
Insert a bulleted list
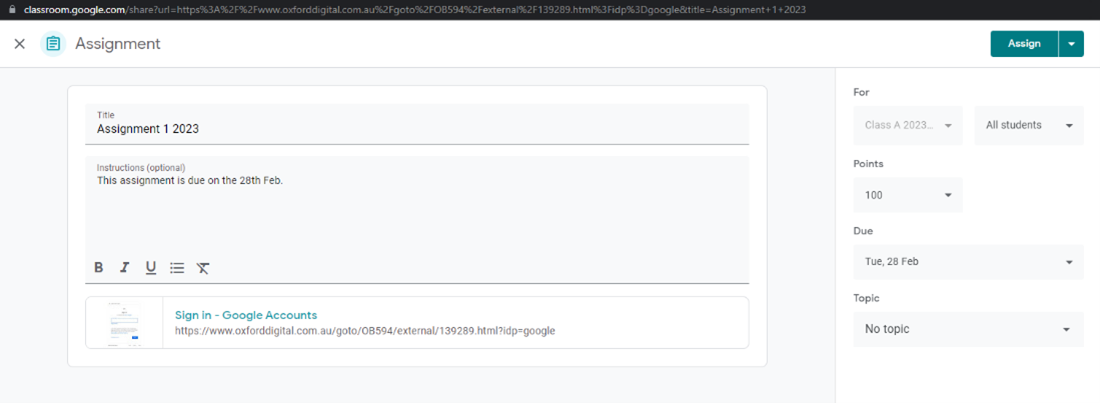[177, 267]
